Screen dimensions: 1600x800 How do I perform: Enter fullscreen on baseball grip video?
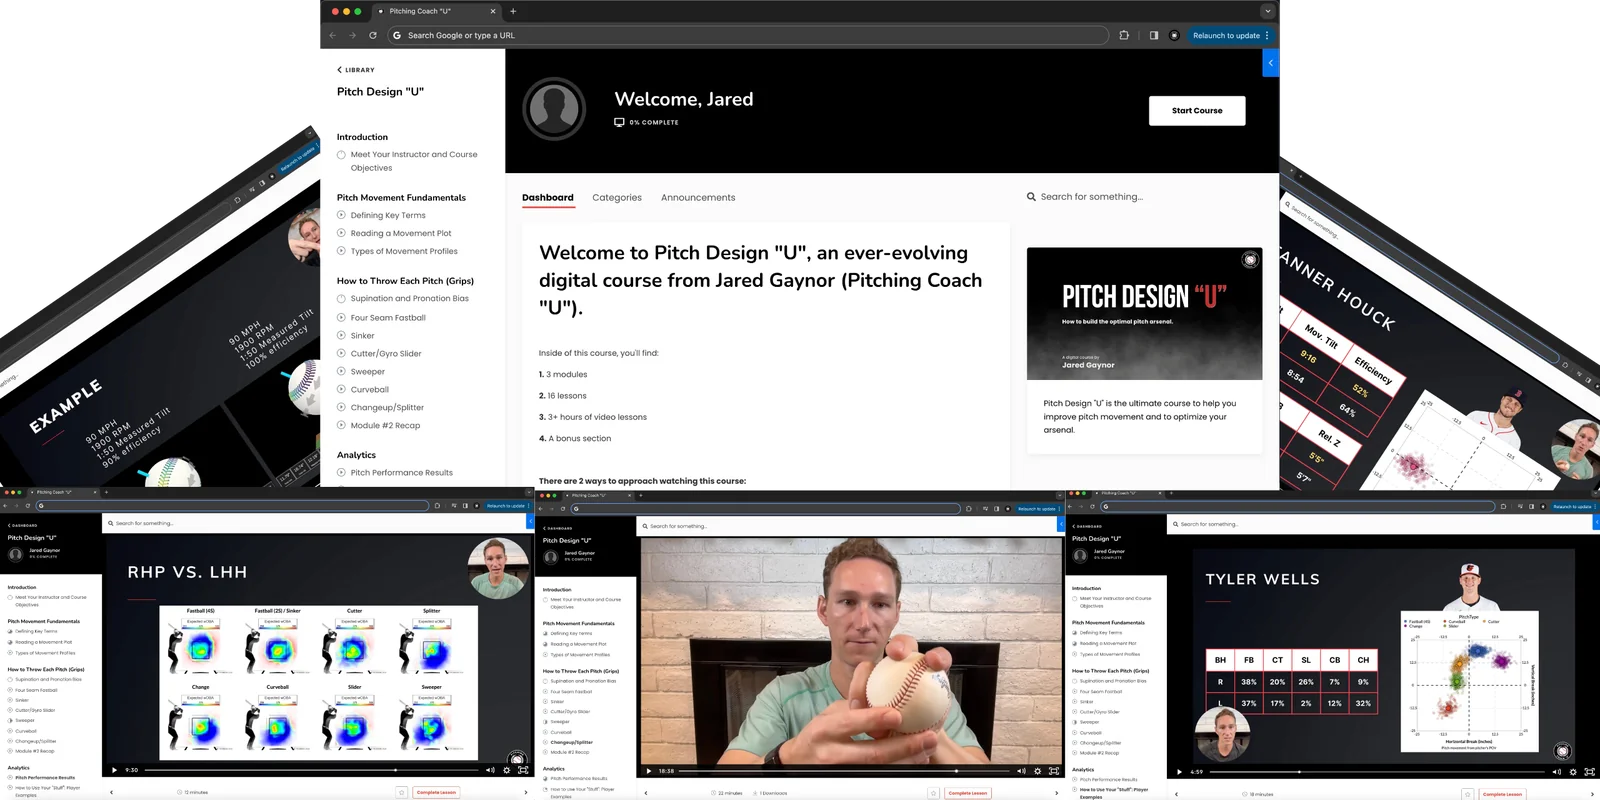pyautogui.click(x=1053, y=771)
